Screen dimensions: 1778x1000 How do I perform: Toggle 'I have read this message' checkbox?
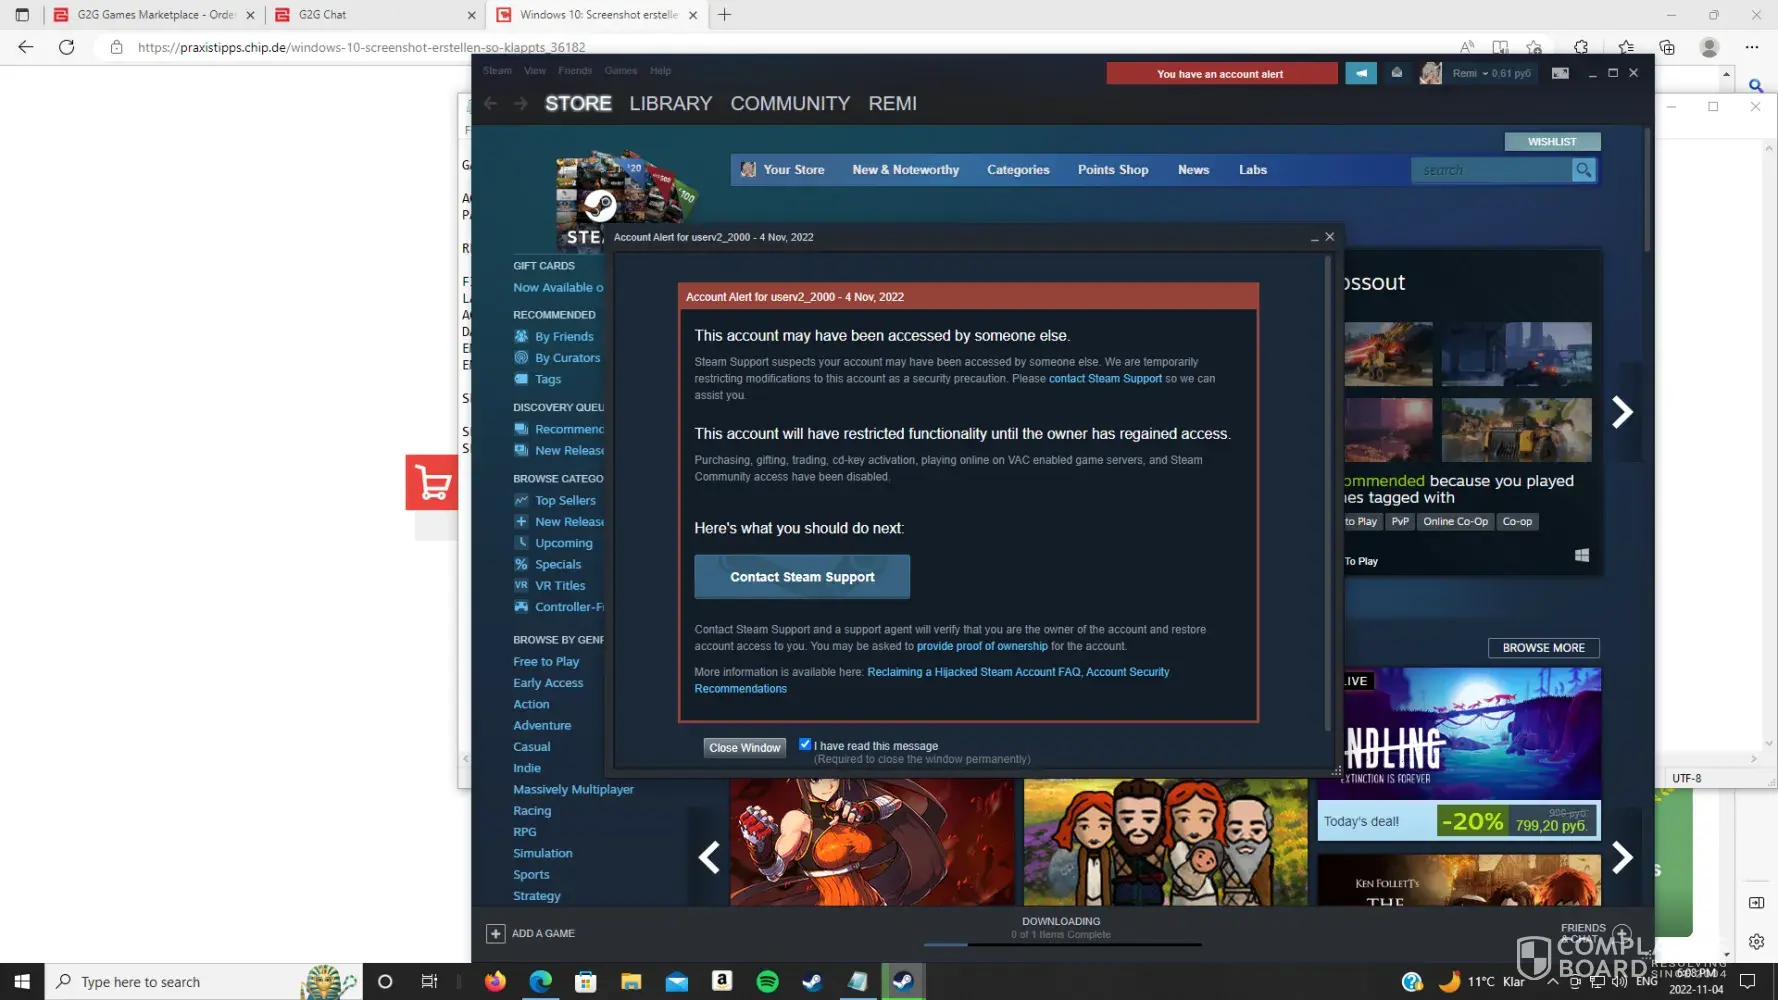tap(805, 745)
